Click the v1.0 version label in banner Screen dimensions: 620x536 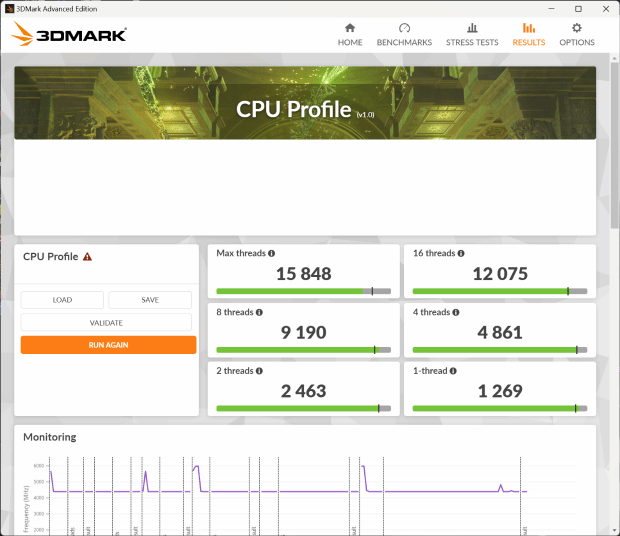click(365, 115)
